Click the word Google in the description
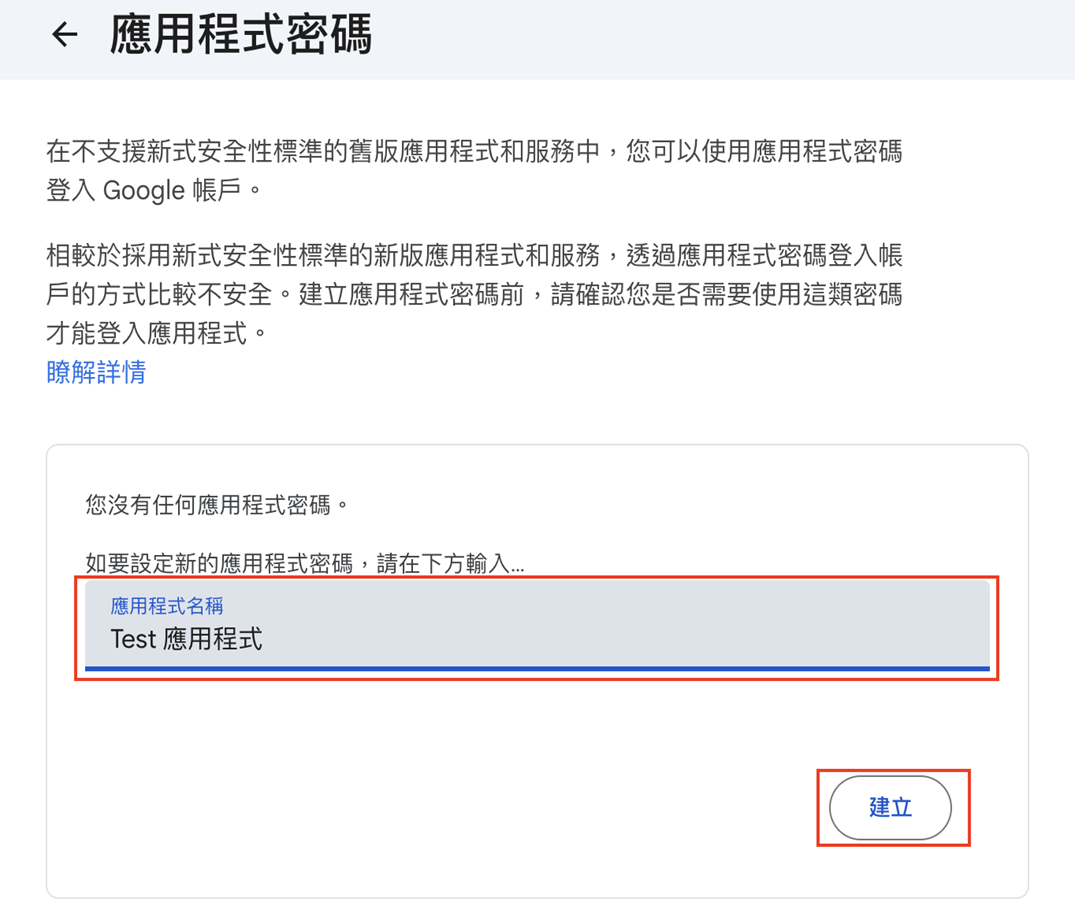This screenshot has width=1075, height=920. [x=143, y=190]
